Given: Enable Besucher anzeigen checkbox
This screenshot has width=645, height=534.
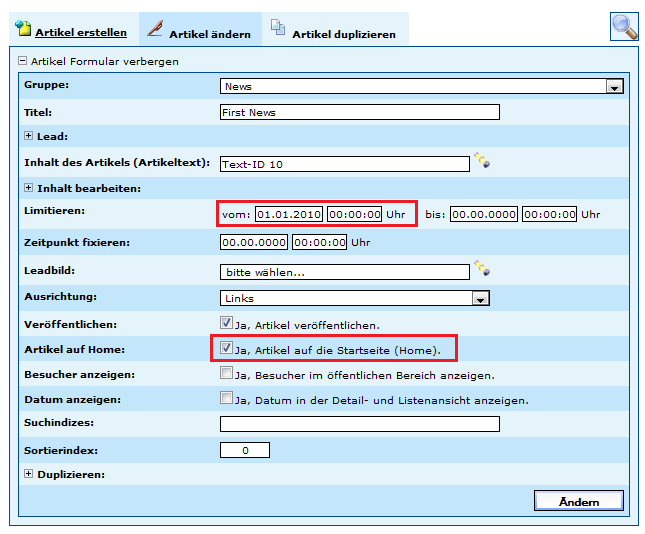Looking at the screenshot, I should (226, 373).
